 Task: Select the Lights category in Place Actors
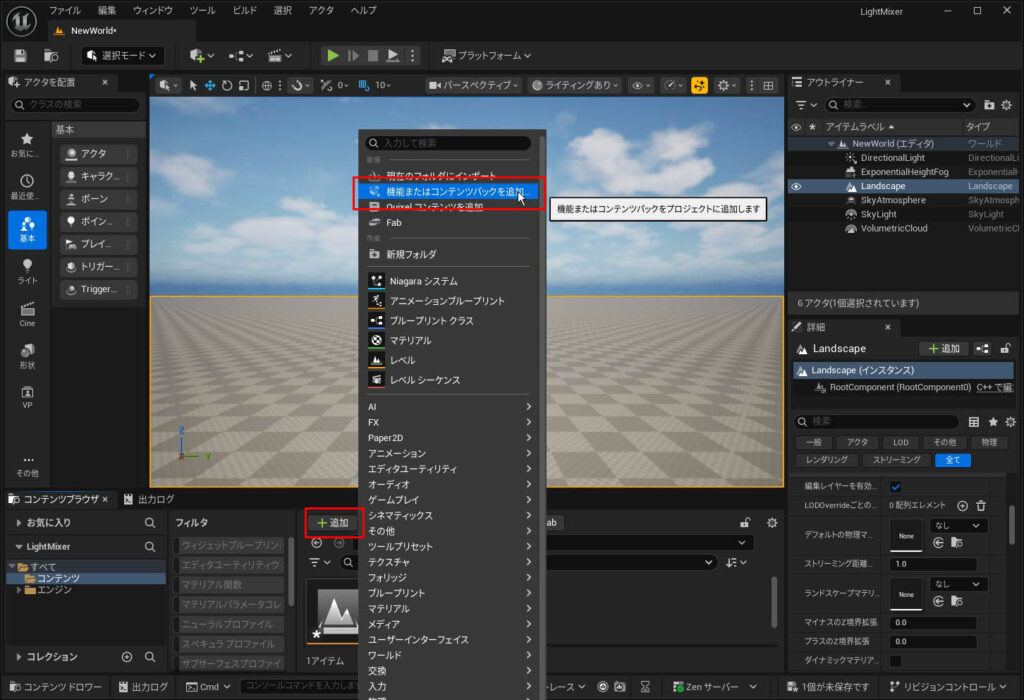(x=27, y=271)
